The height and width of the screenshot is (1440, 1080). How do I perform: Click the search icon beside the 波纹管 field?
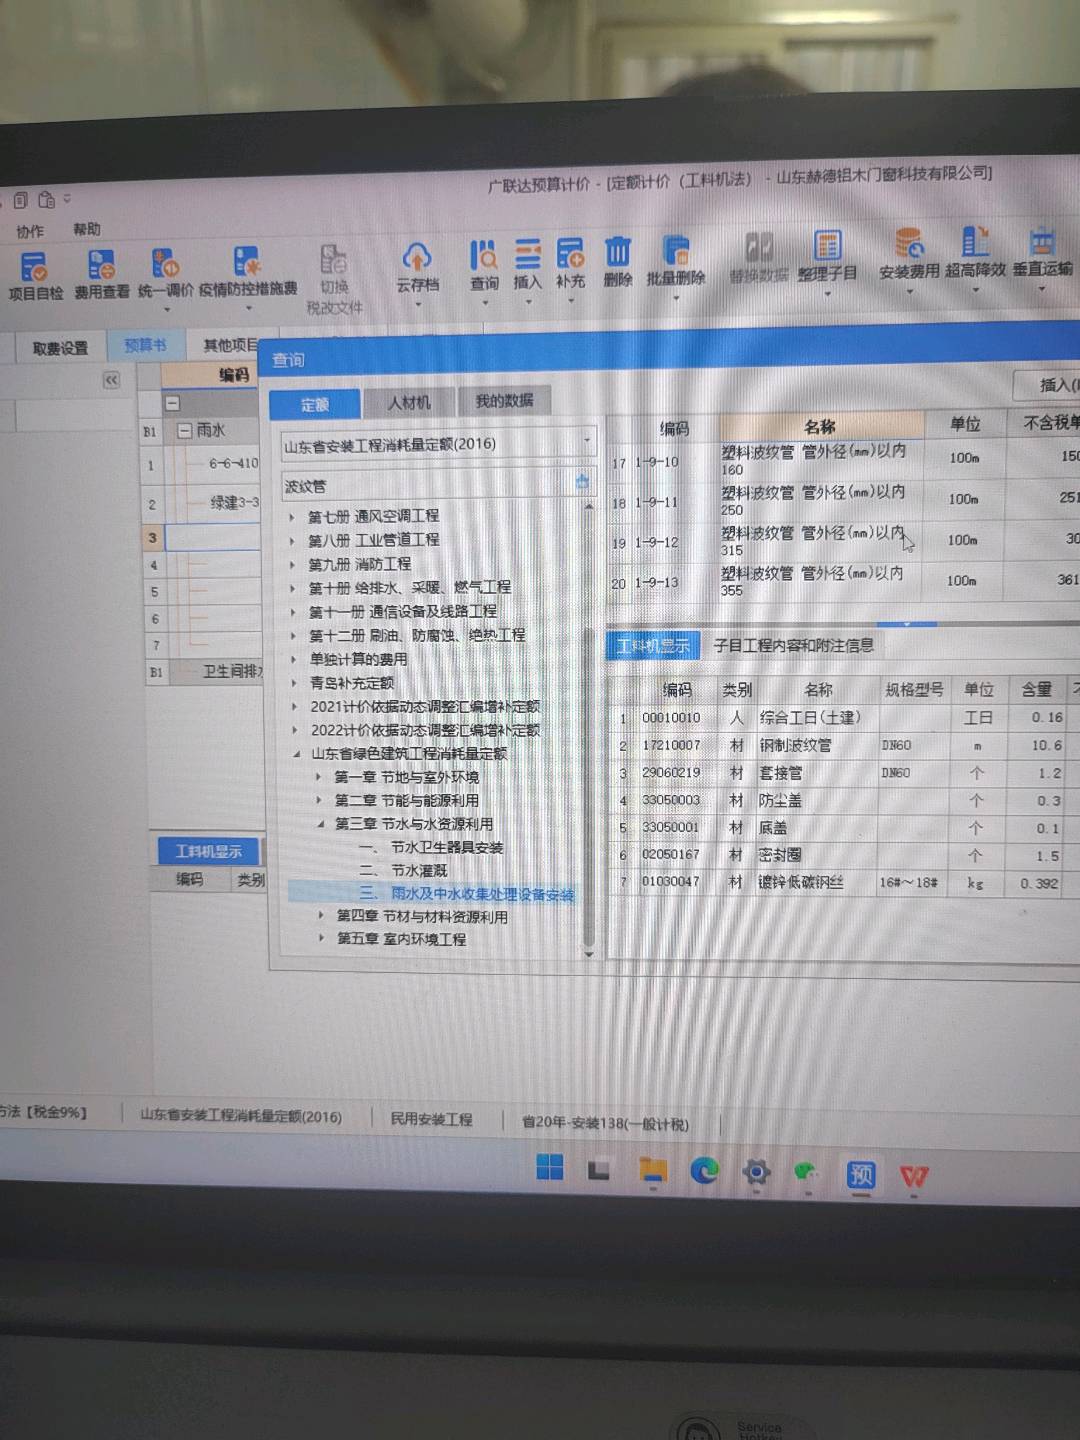coord(583,482)
